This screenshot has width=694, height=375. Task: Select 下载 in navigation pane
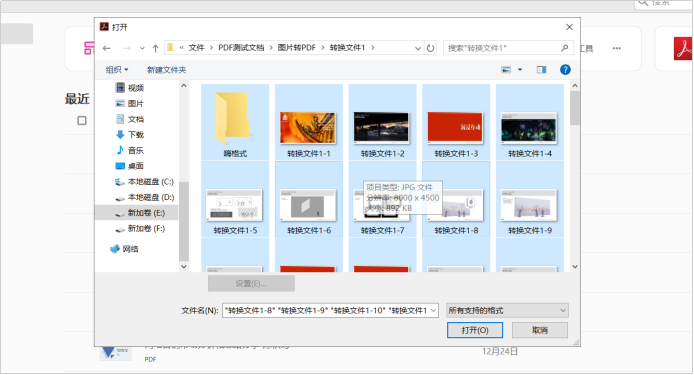130,135
